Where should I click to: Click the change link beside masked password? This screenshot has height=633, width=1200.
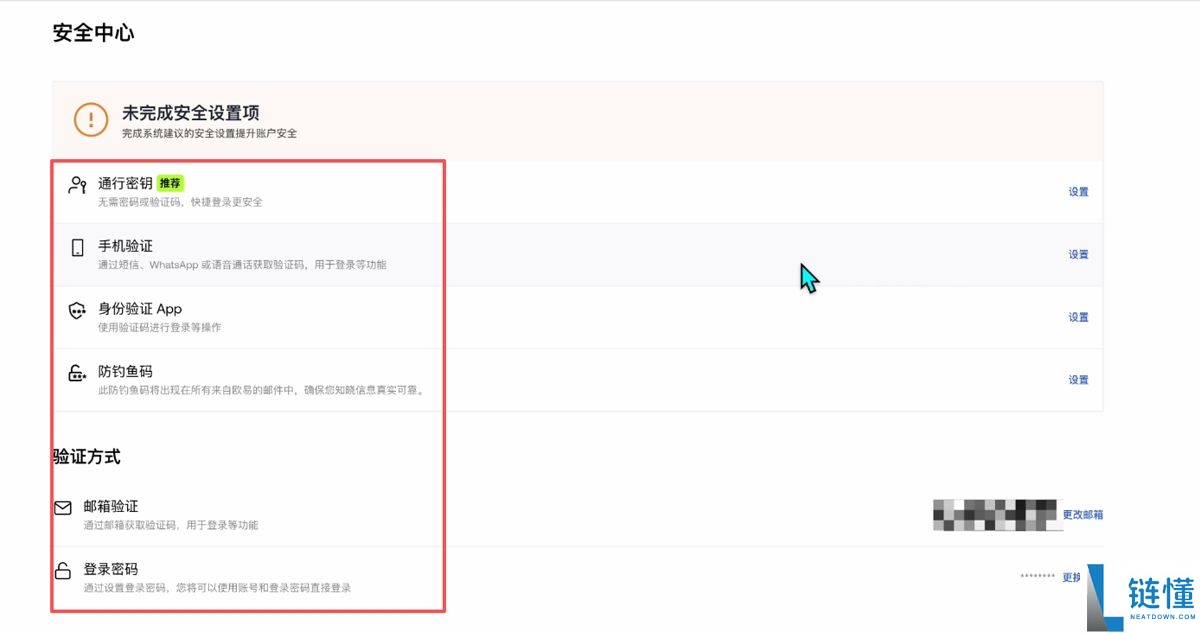pyautogui.click(x=1071, y=577)
